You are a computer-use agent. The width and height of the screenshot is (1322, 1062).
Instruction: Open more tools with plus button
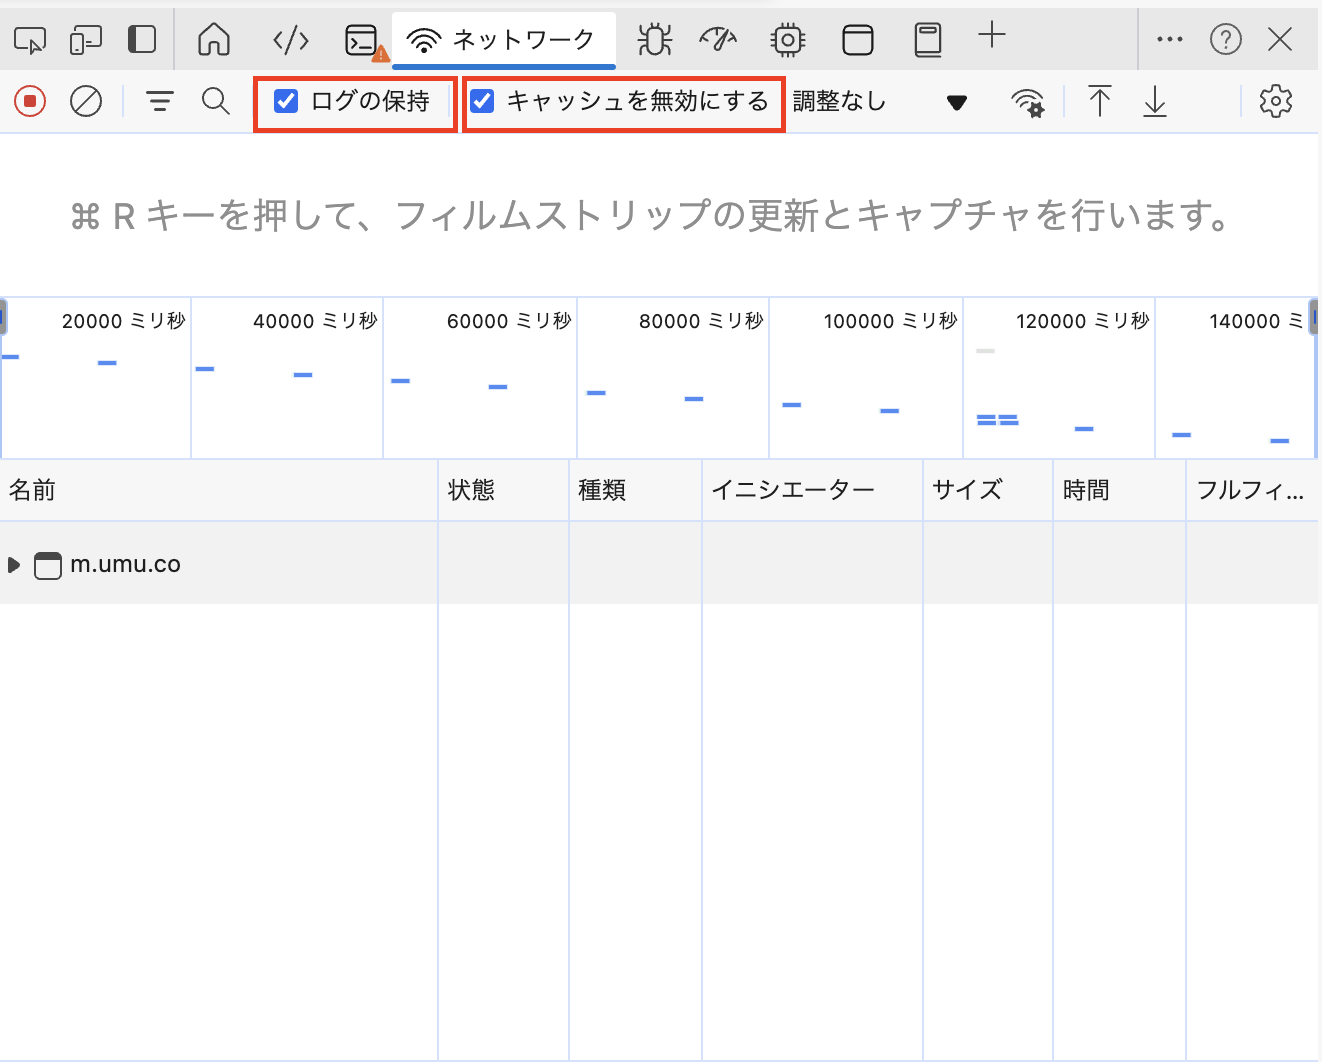[992, 36]
